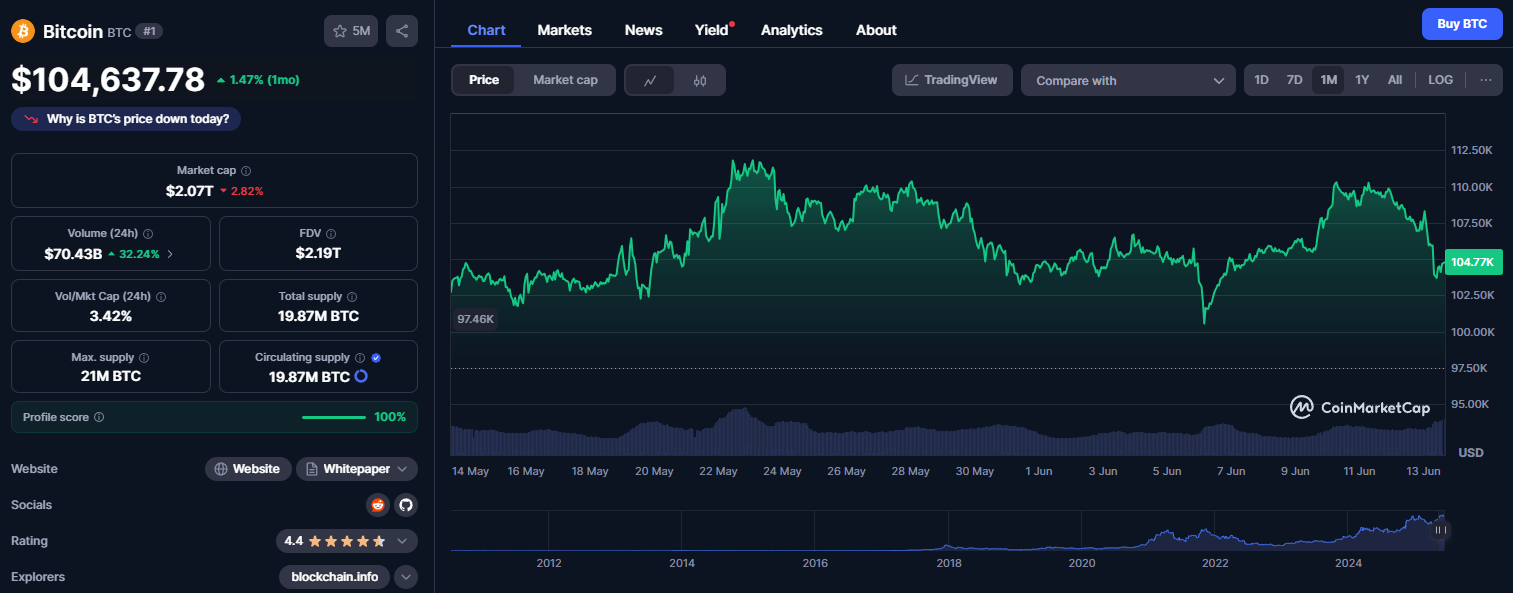Add Bitcoin to watchlist star button

coord(350,31)
